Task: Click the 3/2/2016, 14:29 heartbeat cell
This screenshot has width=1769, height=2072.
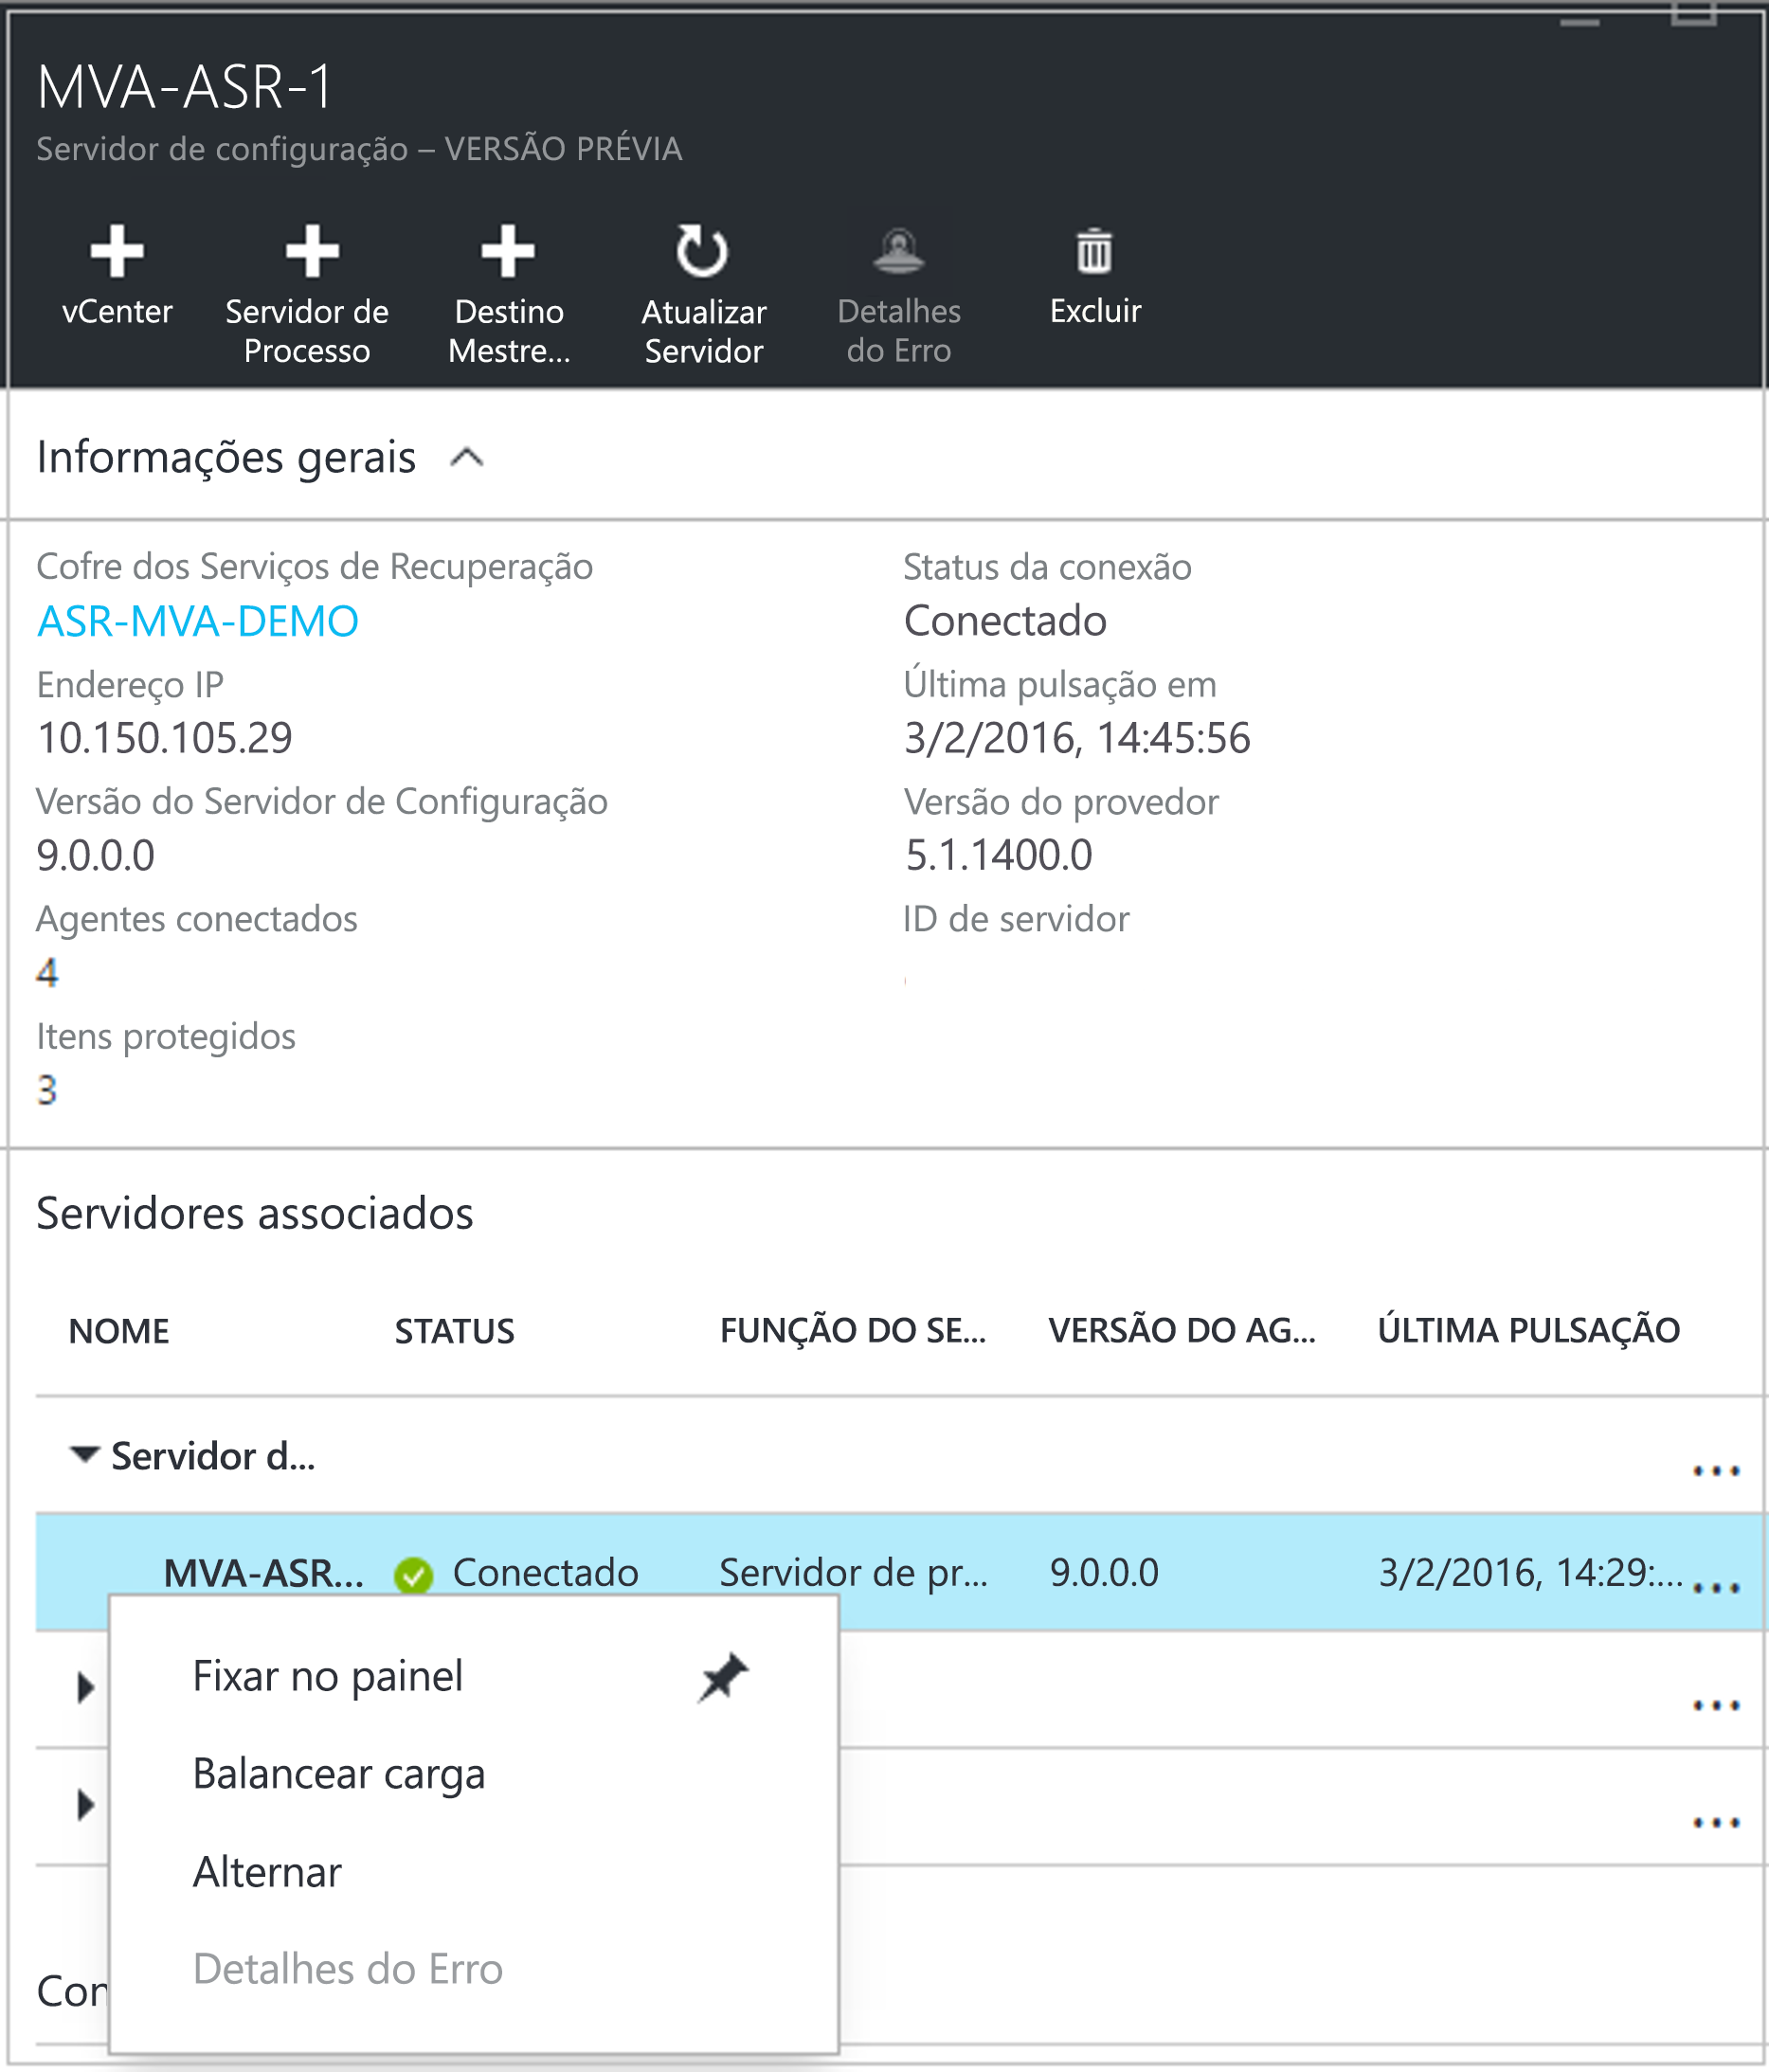Action: pyautogui.click(x=1530, y=1573)
